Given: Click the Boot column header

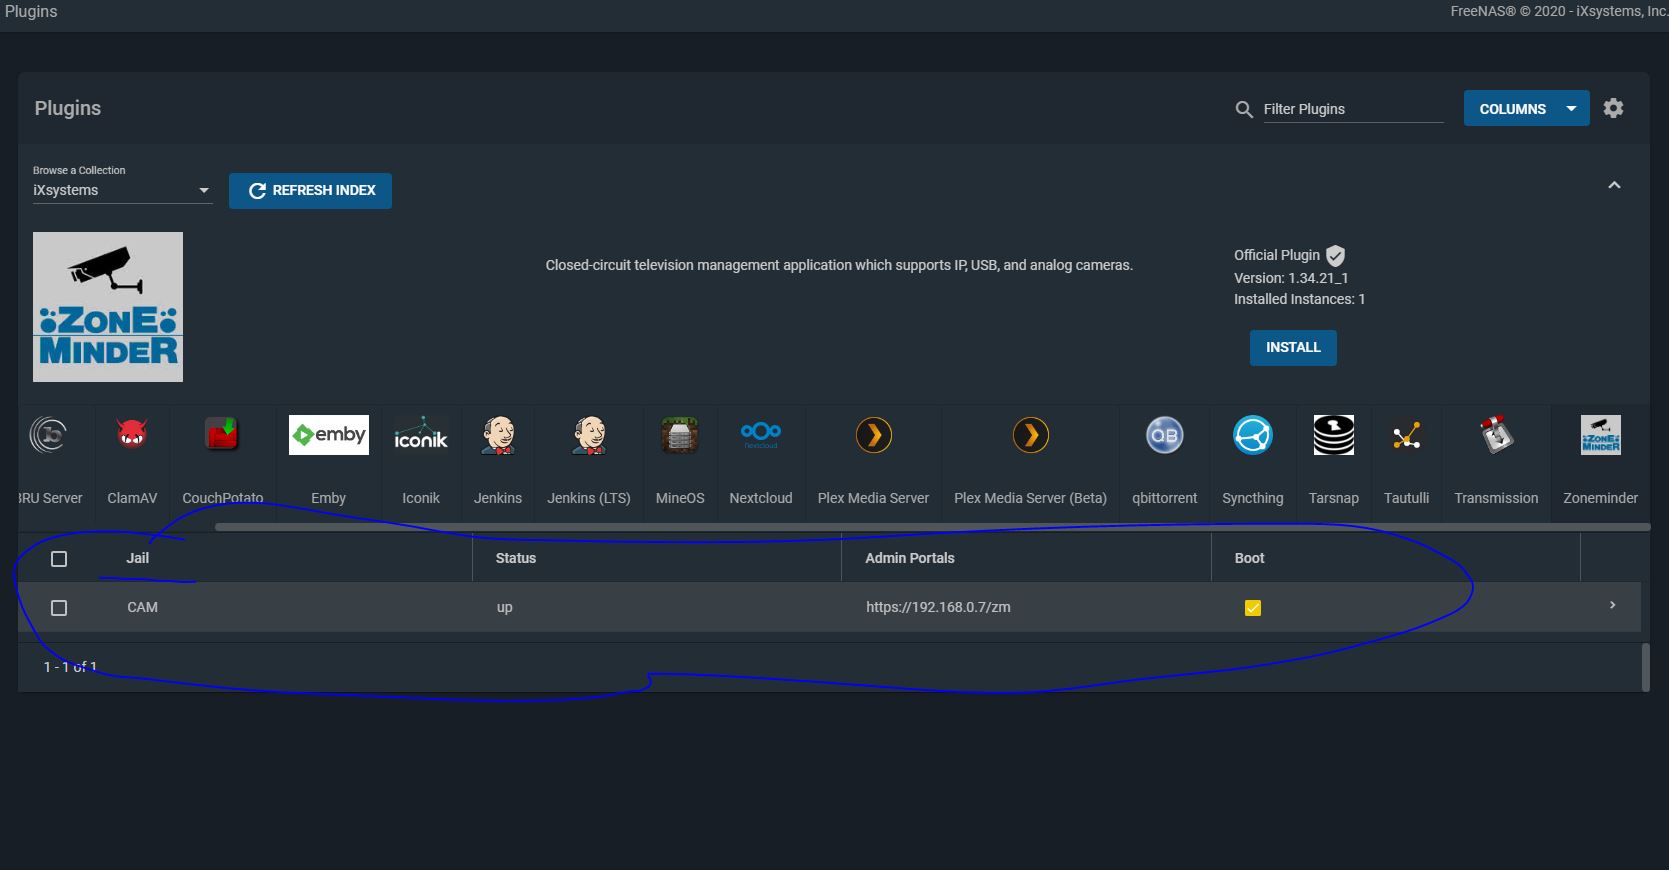Looking at the screenshot, I should 1249,558.
